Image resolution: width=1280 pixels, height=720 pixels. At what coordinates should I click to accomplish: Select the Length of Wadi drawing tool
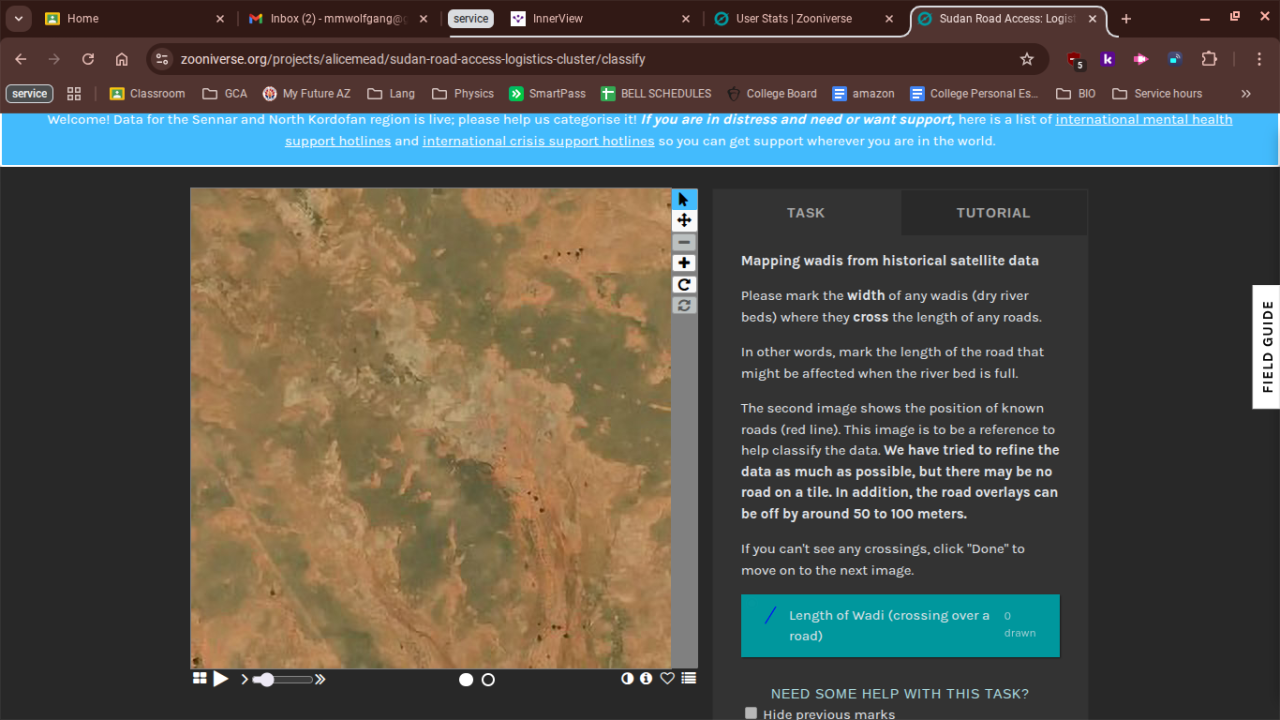tap(900, 626)
